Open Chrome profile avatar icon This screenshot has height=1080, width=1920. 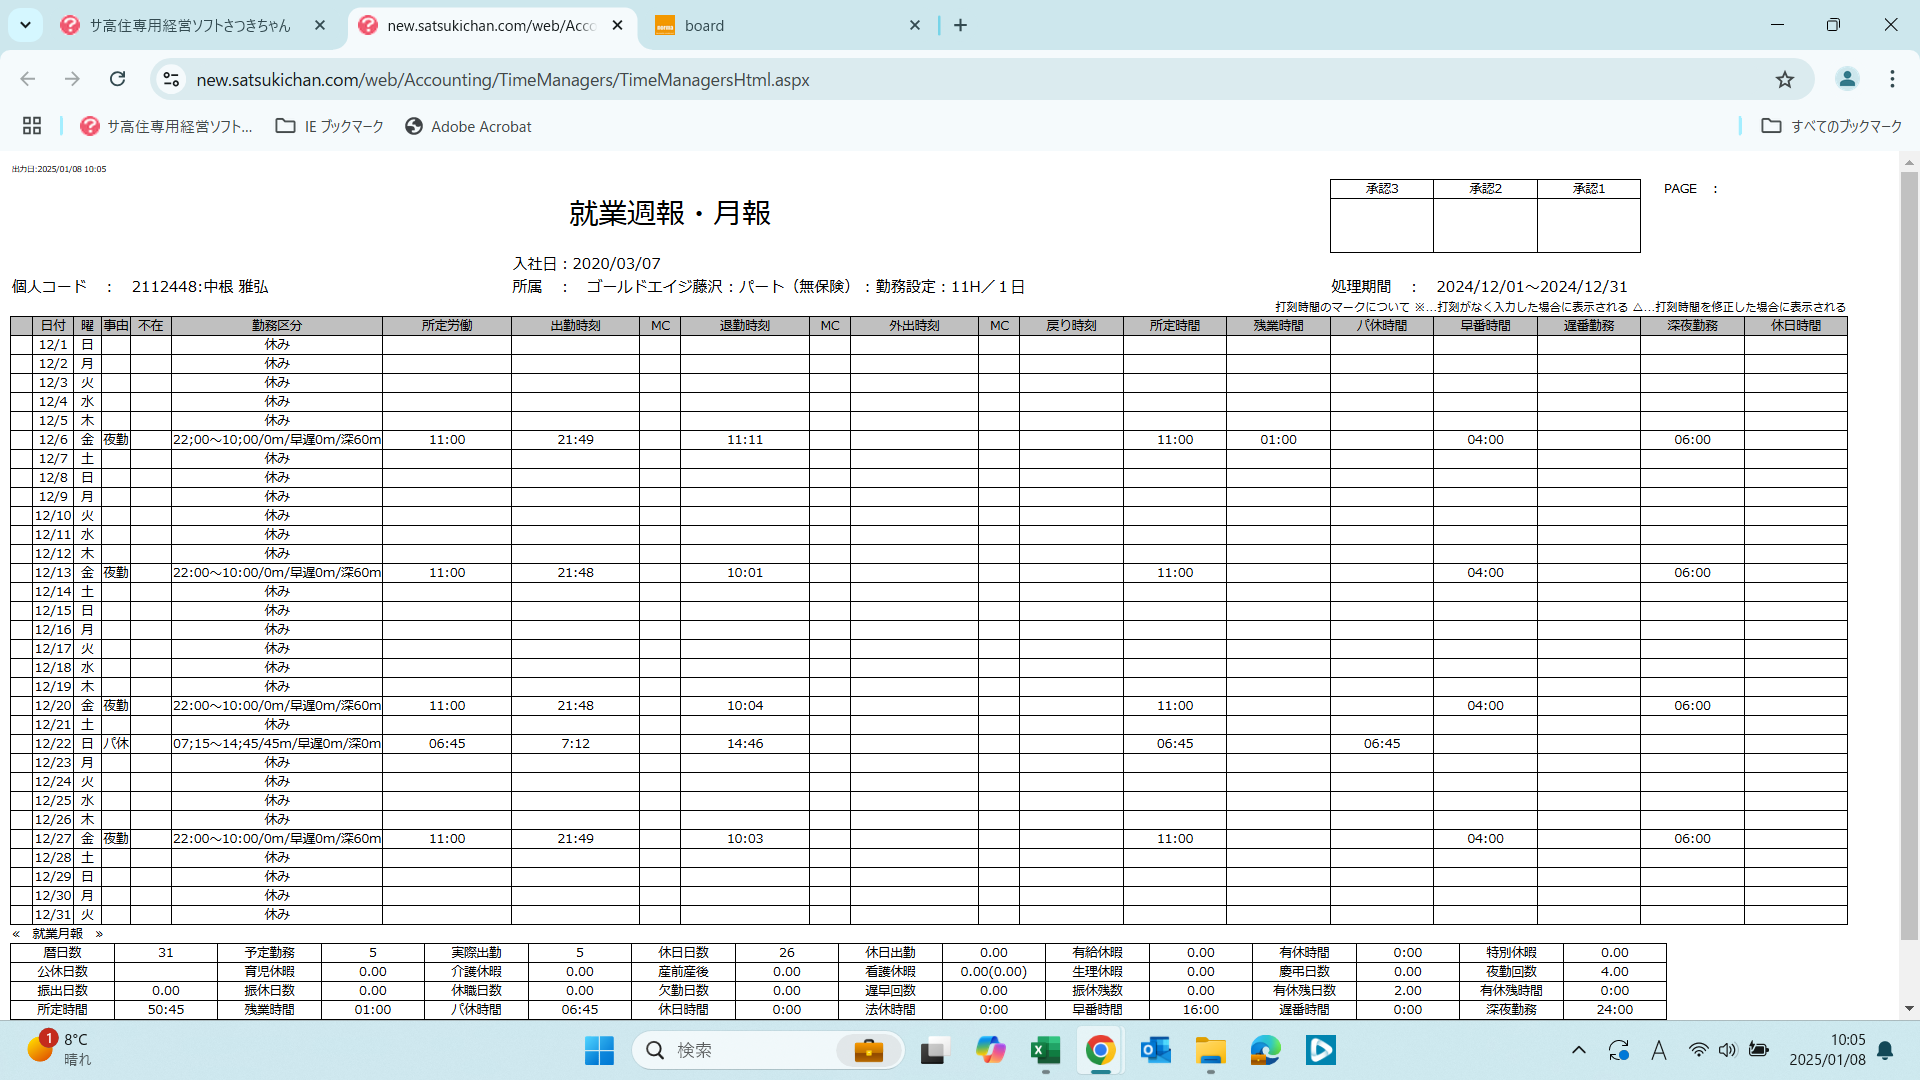[x=1847, y=79]
